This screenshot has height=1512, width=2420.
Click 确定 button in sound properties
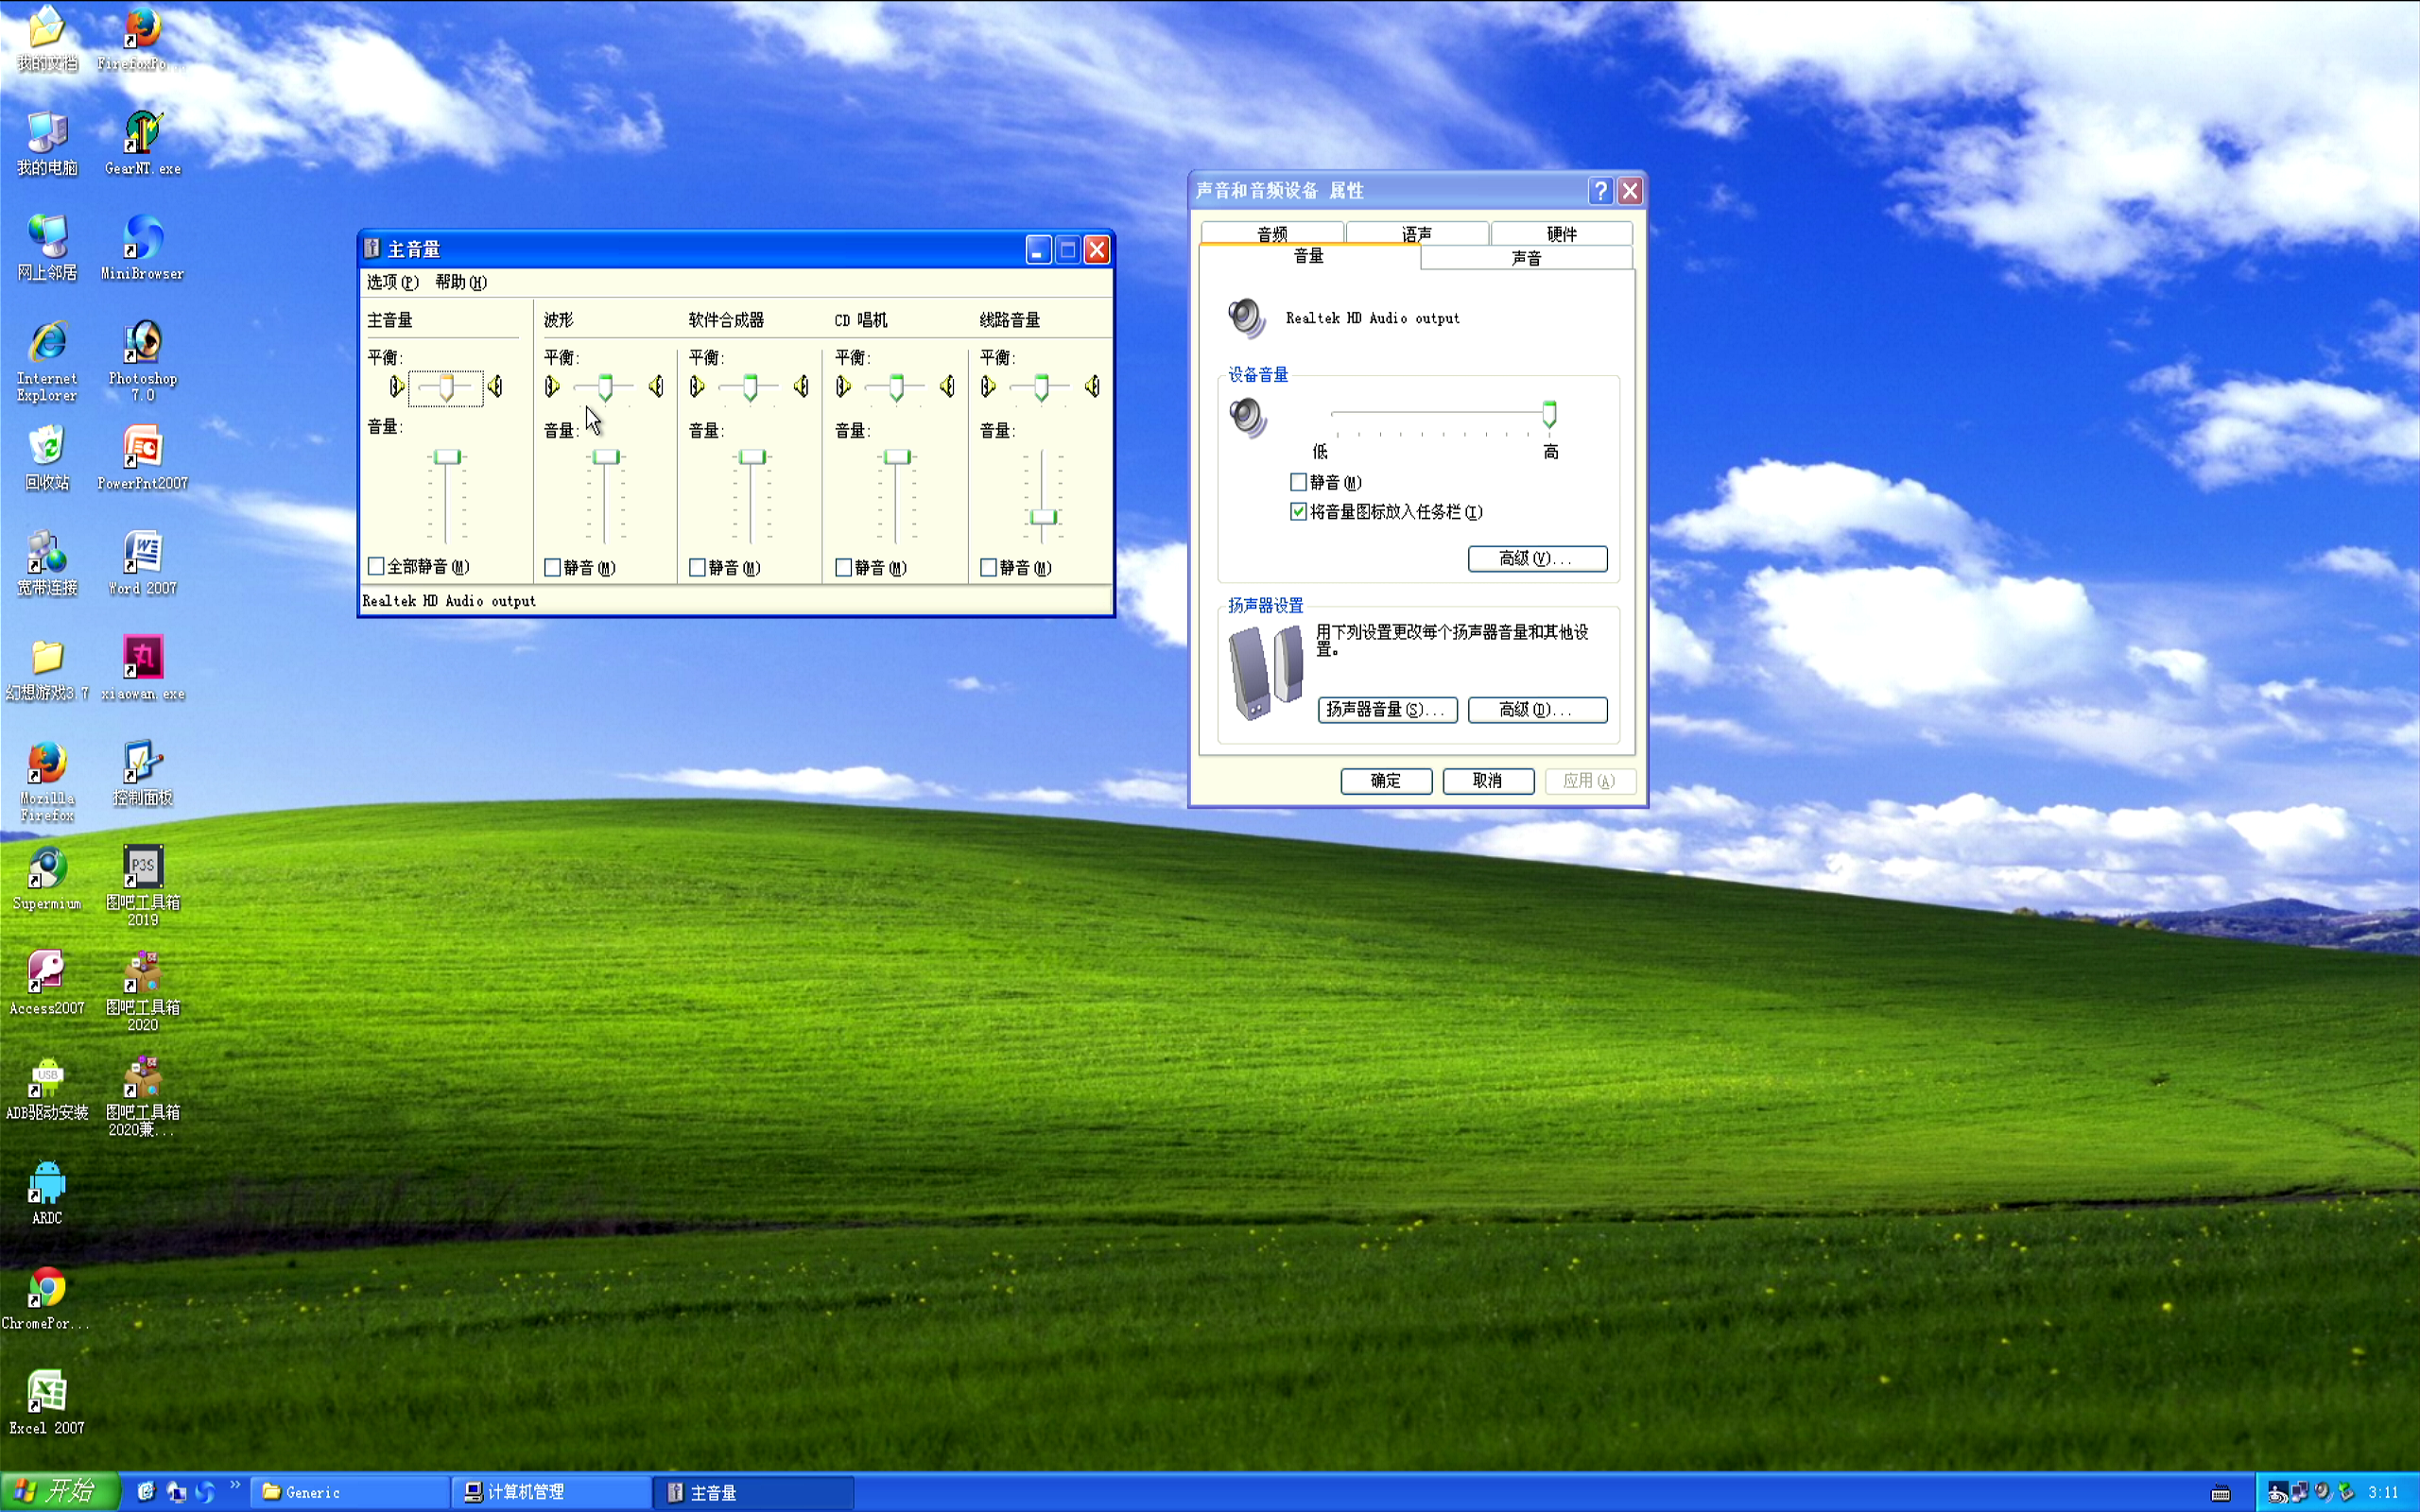(x=1386, y=781)
